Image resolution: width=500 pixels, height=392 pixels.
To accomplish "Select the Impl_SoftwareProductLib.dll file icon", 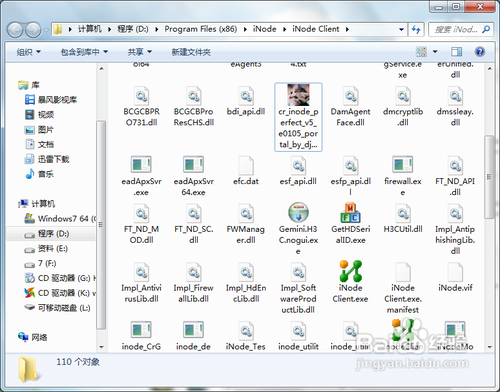I will point(298,272).
